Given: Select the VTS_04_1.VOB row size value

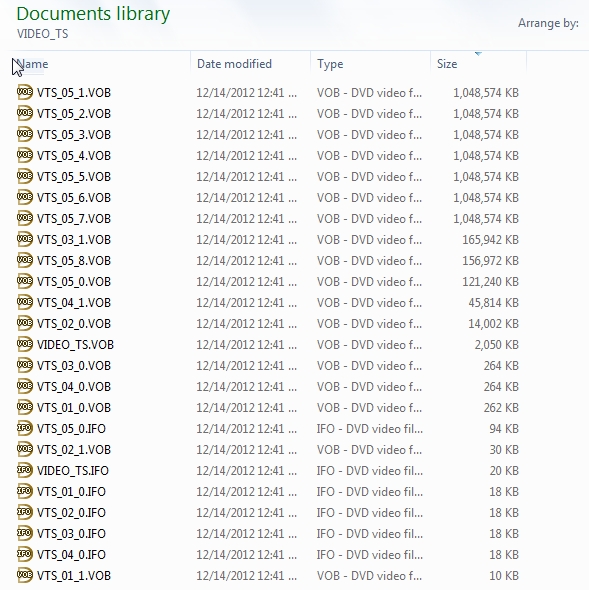Looking at the screenshot, I should click(x=493, y=303).
